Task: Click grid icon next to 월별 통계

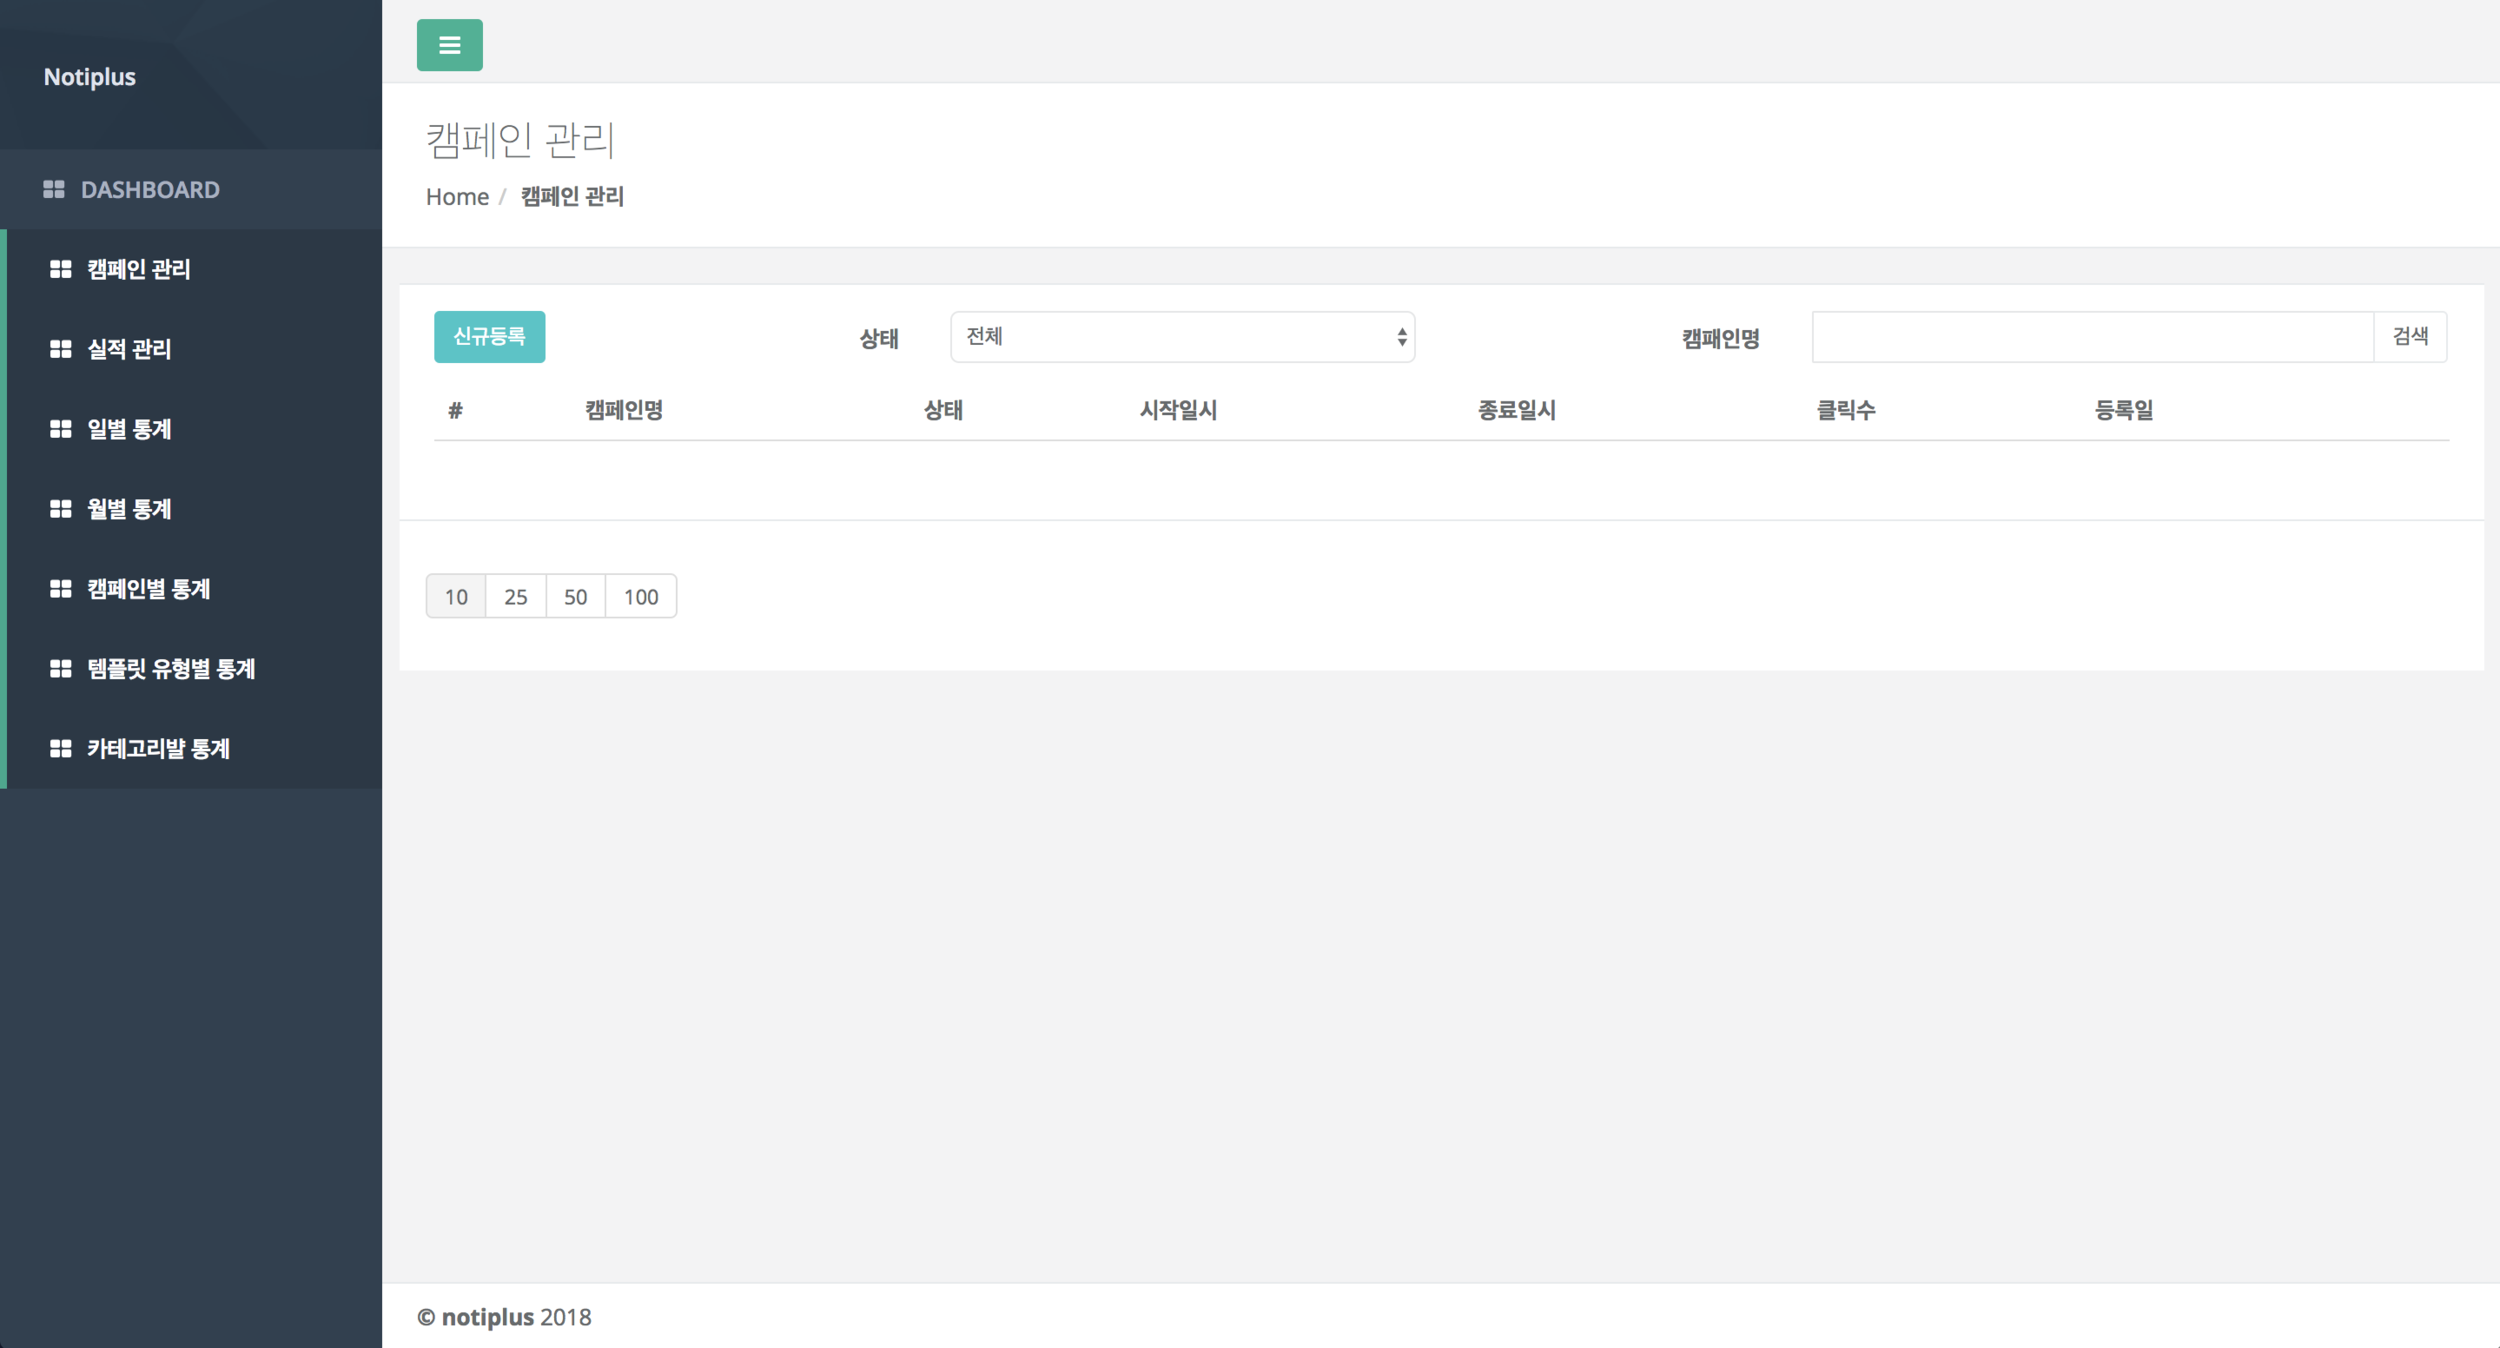Action: tap(61, 509)
